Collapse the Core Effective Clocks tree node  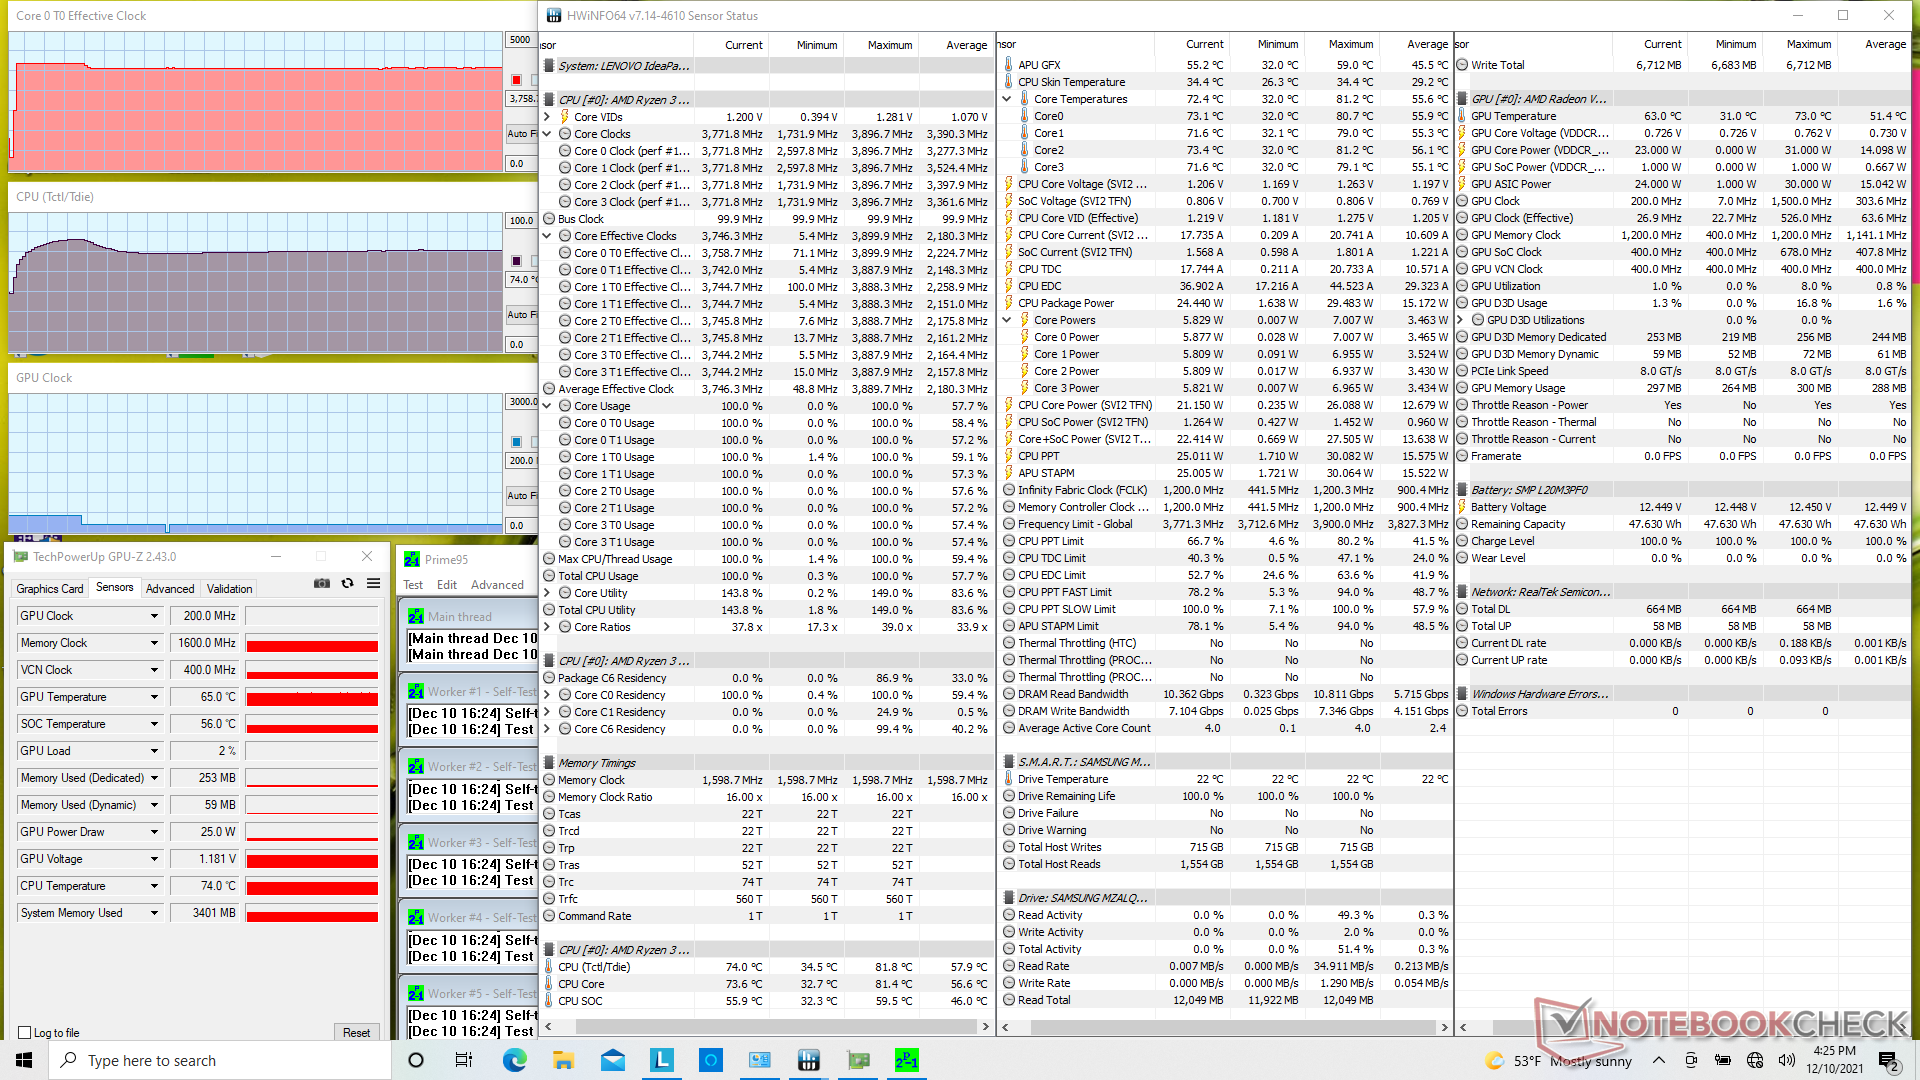point(547,236)
